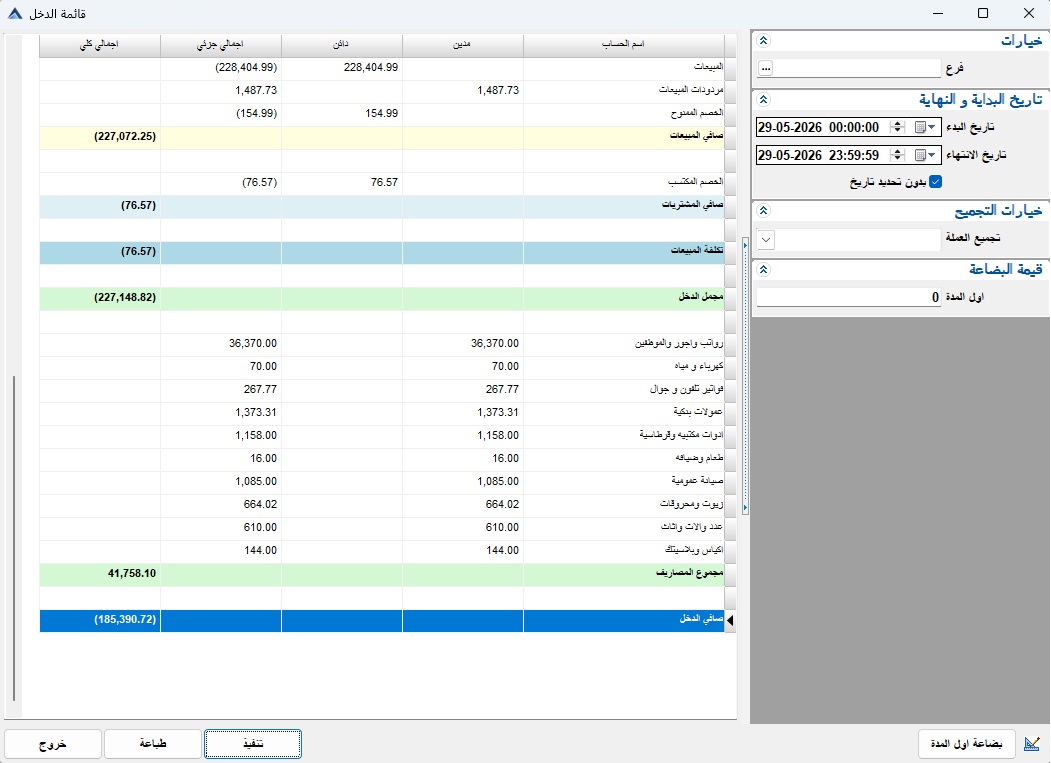Click the branch browse ellipsis button
1051x763 pixels.
[766, 68]
